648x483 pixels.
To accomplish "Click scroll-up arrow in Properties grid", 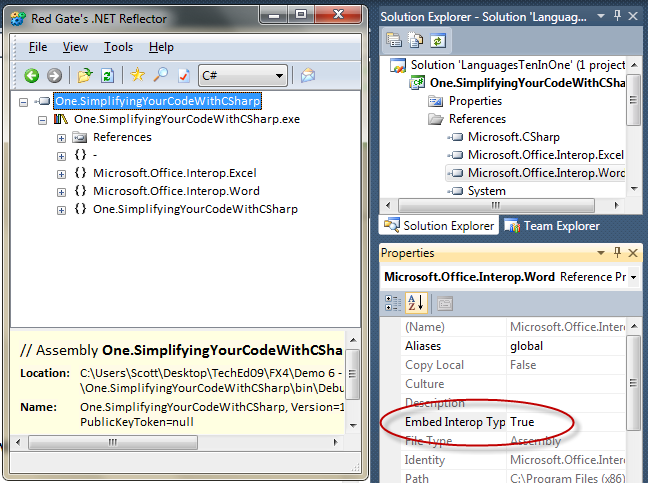I will point(634,326).
